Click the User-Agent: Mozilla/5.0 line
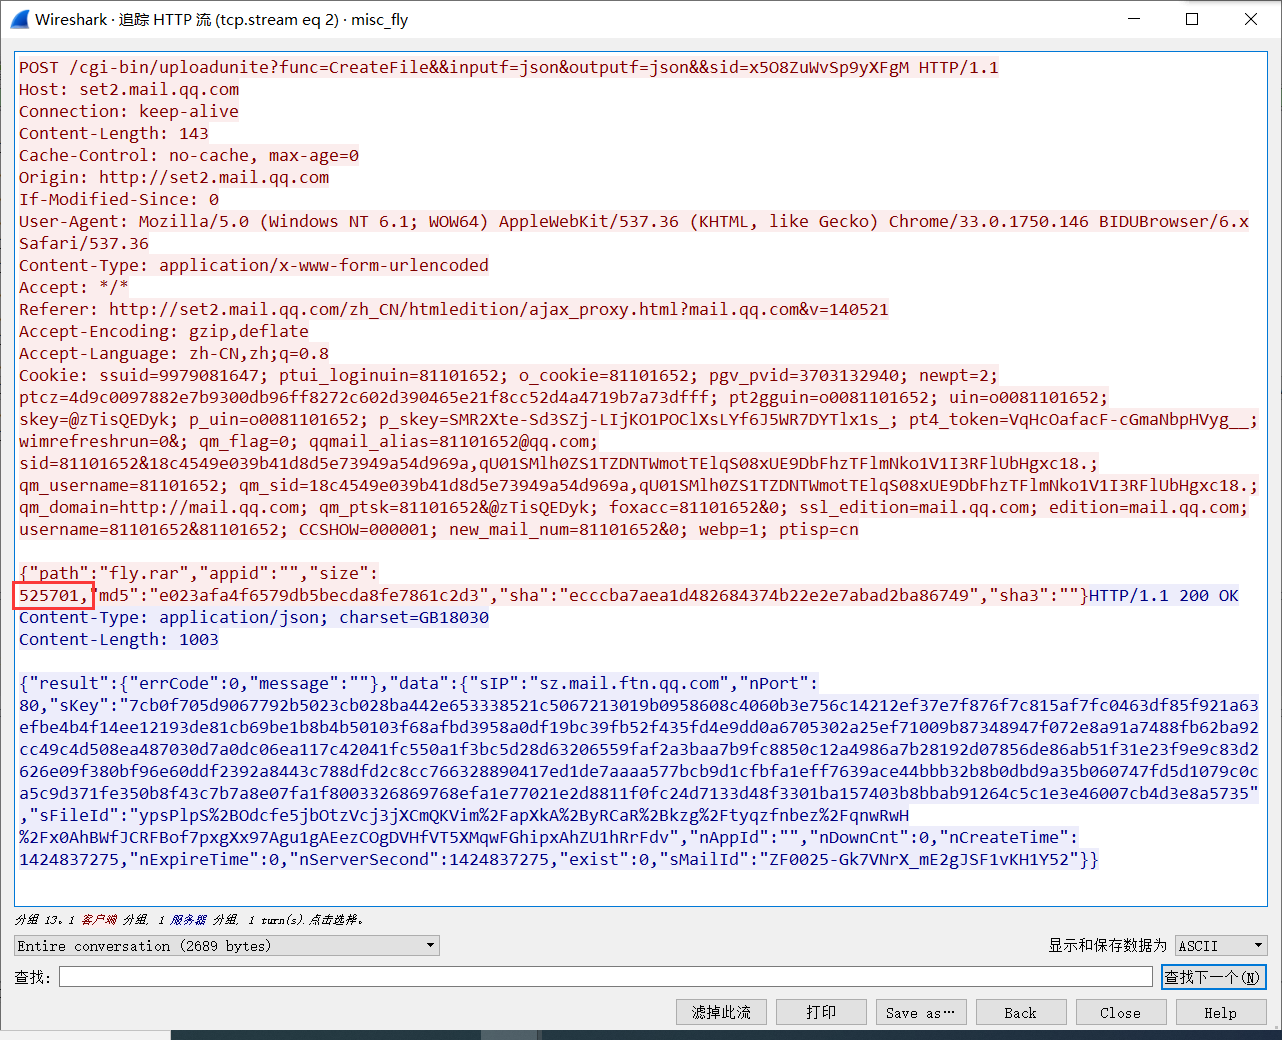The image size is (1282, 1040). click(x=634, y=221)
